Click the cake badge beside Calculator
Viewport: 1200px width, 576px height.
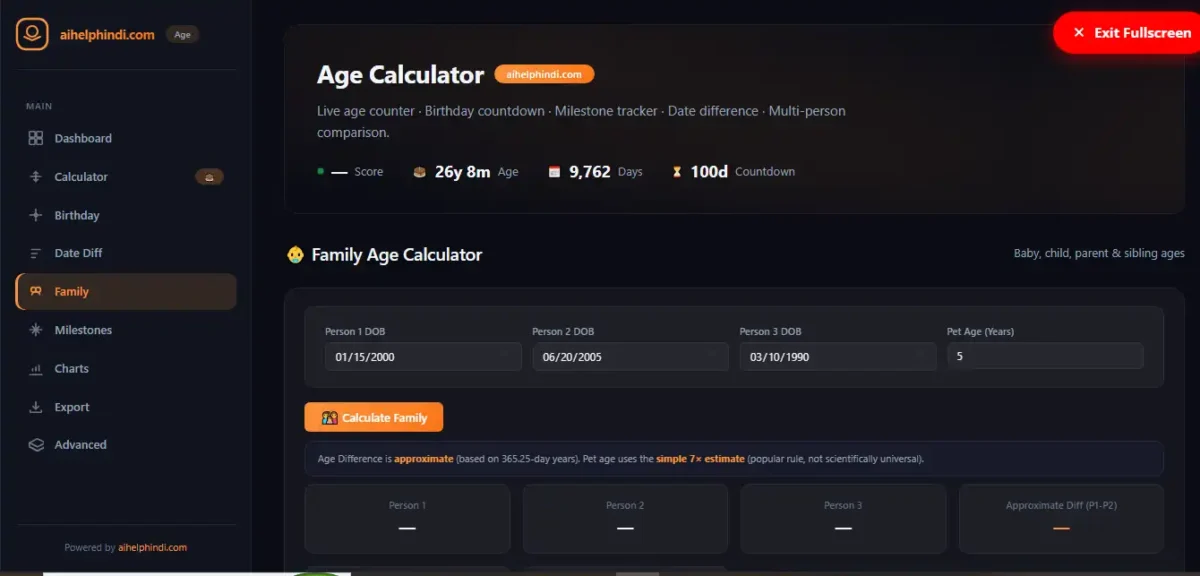coord(209,177)
